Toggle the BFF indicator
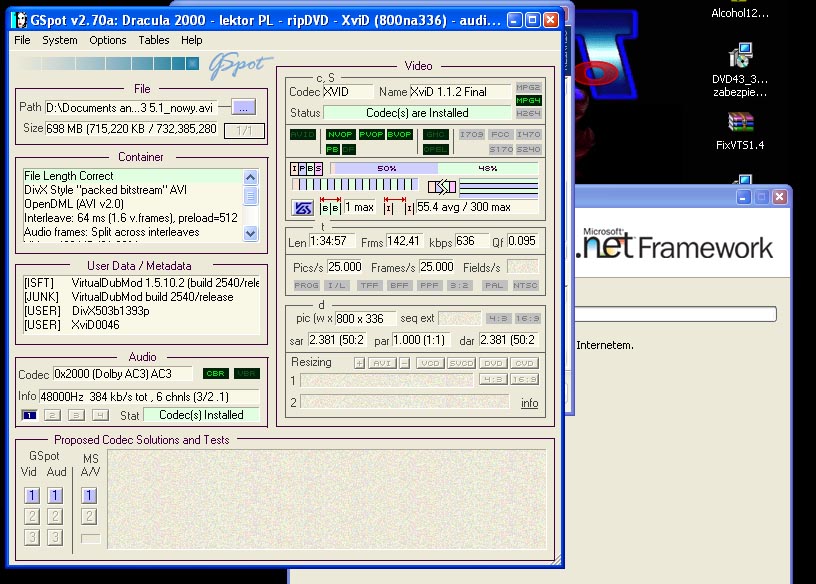 pyautogui.click(x=399, y=285)
